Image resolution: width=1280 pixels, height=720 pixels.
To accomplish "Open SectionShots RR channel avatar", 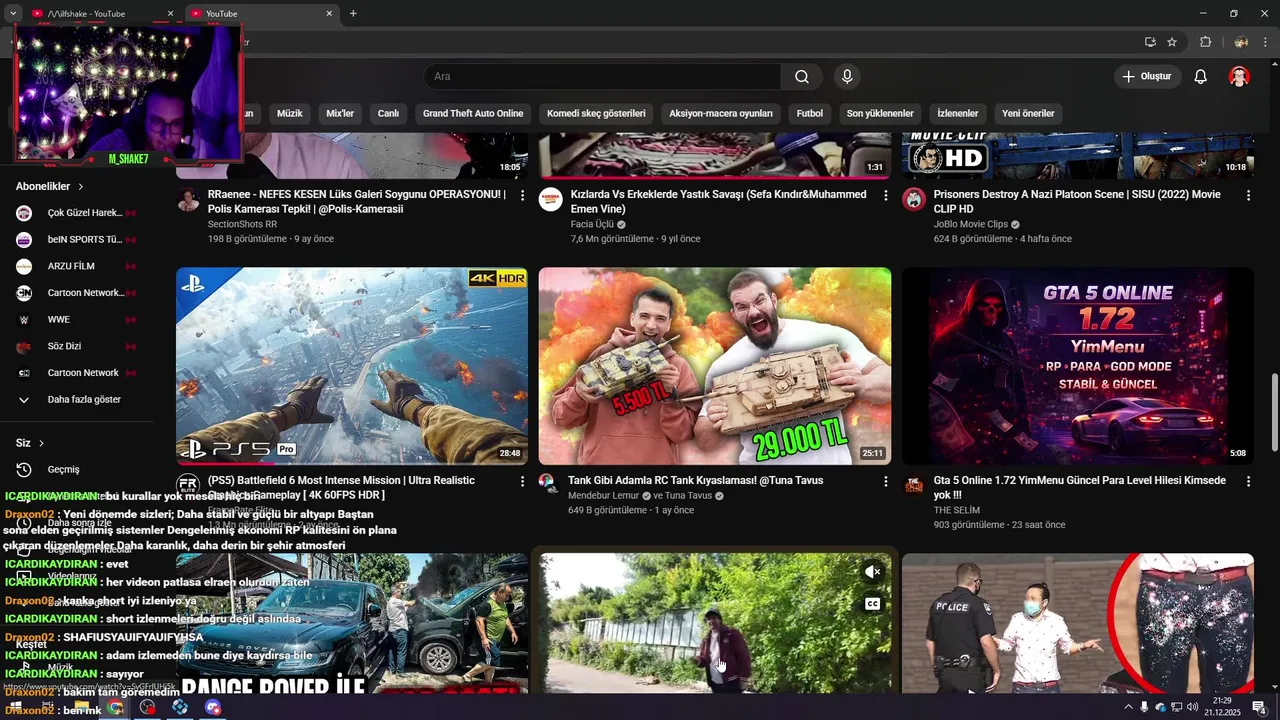I will tap(188, 199).
